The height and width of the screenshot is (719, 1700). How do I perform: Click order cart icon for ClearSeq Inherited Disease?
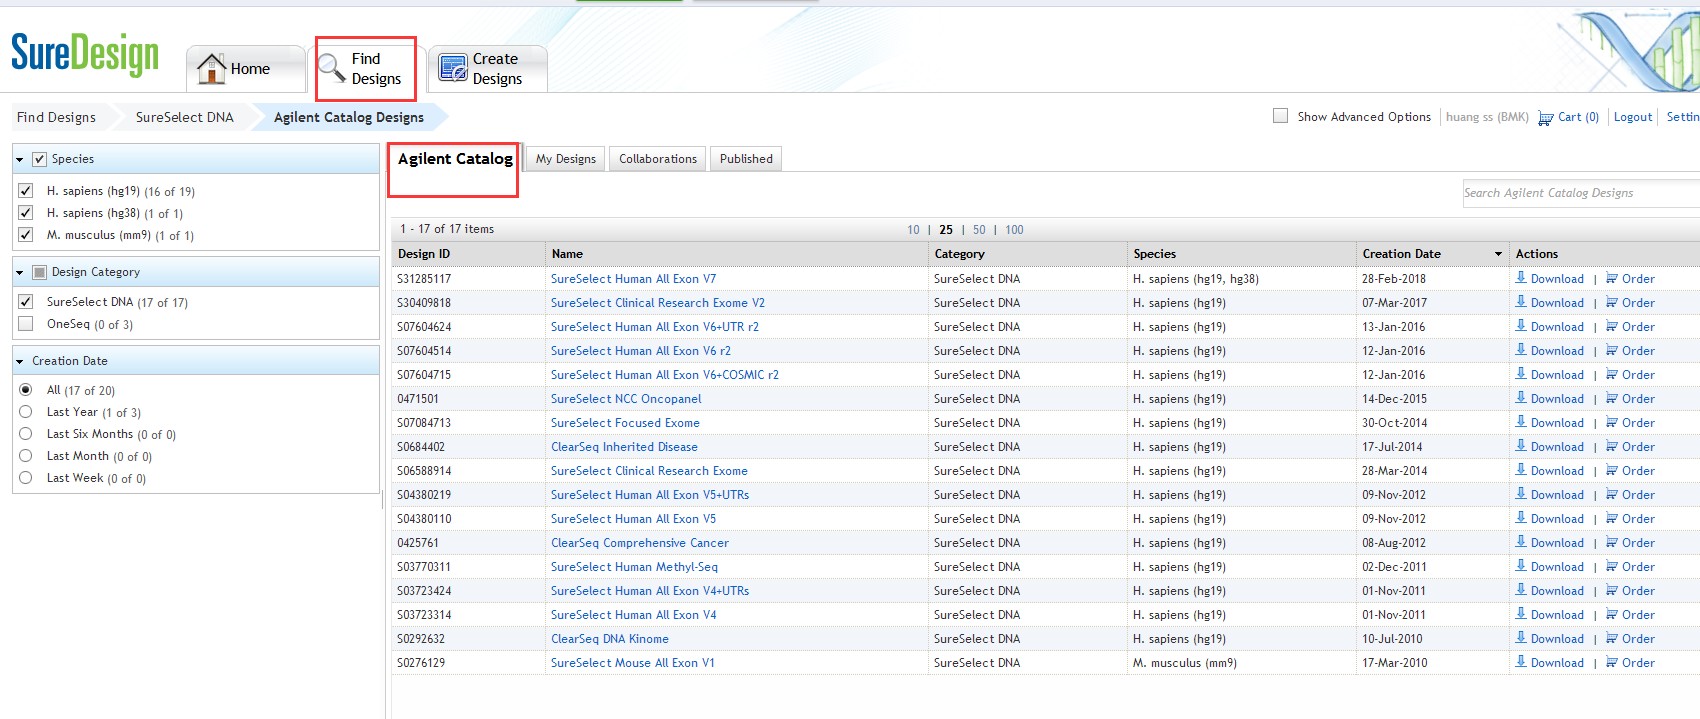coord(1612,447)
